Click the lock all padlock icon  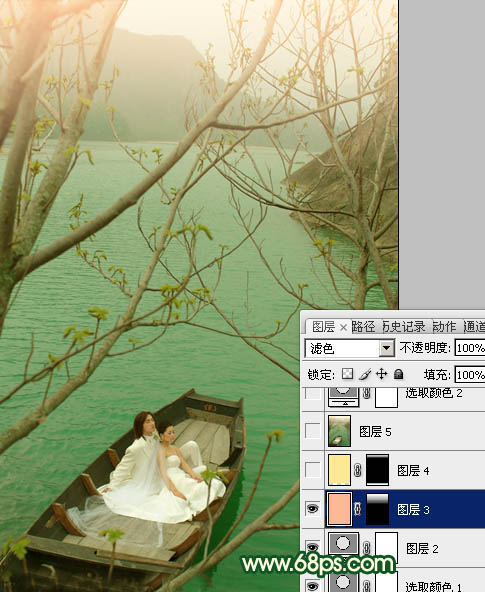pos(398,374)
